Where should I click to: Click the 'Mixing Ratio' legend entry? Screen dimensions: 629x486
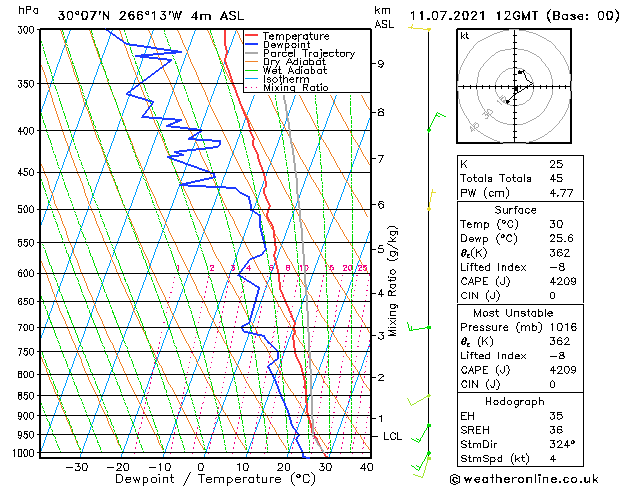(296, 87)
